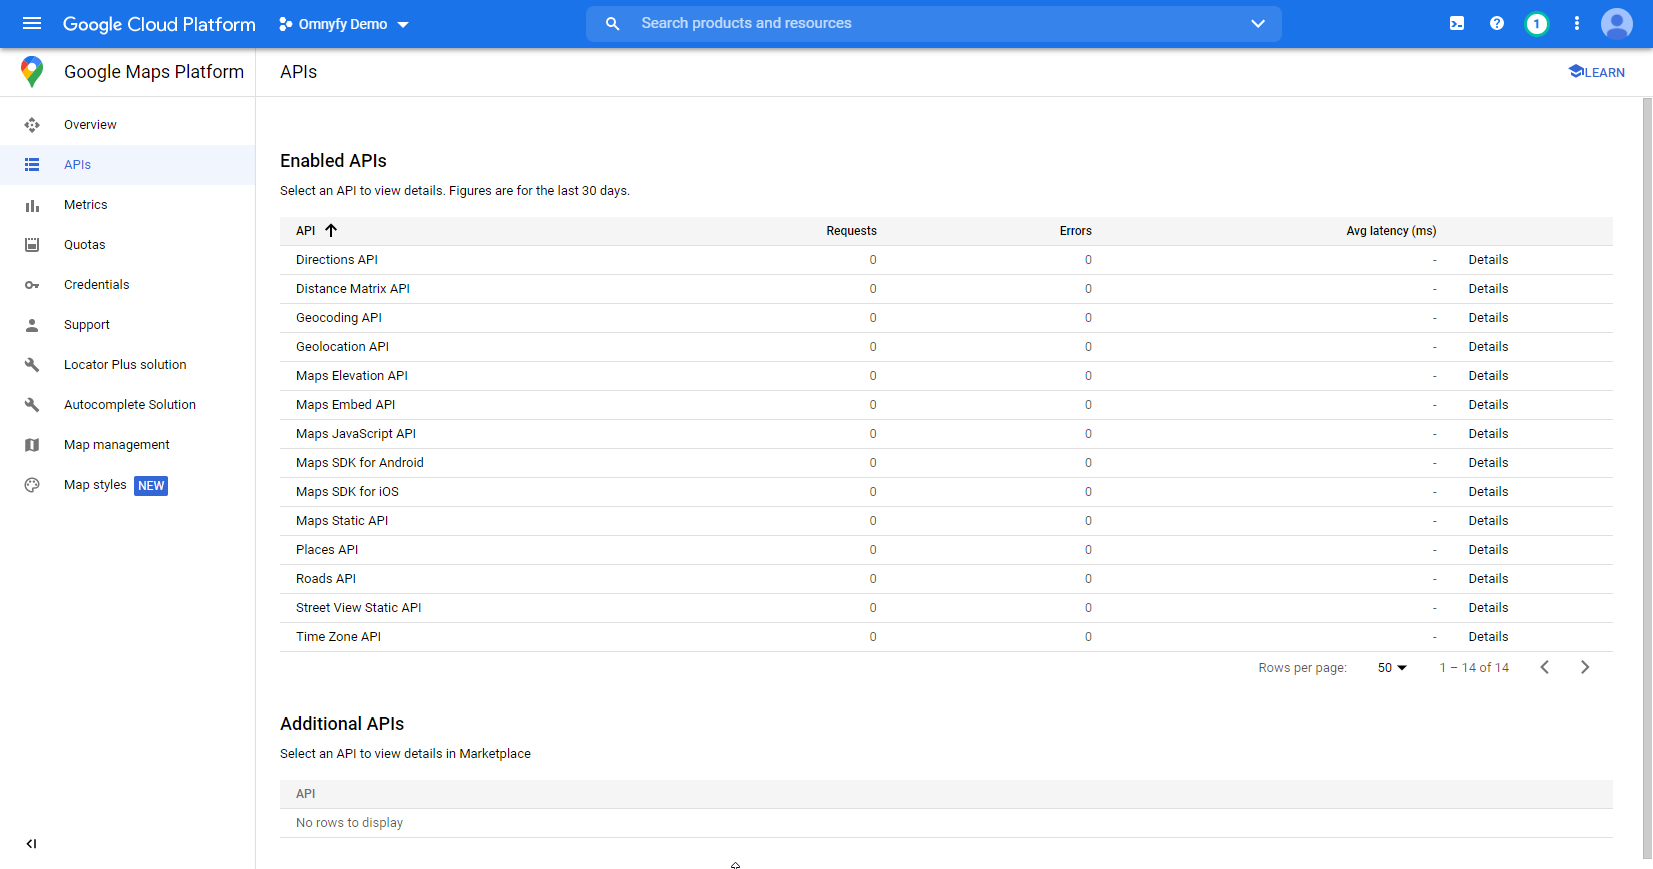Click the vertical page scrollbar
1653x869 pixels.
click(1647, 478)
